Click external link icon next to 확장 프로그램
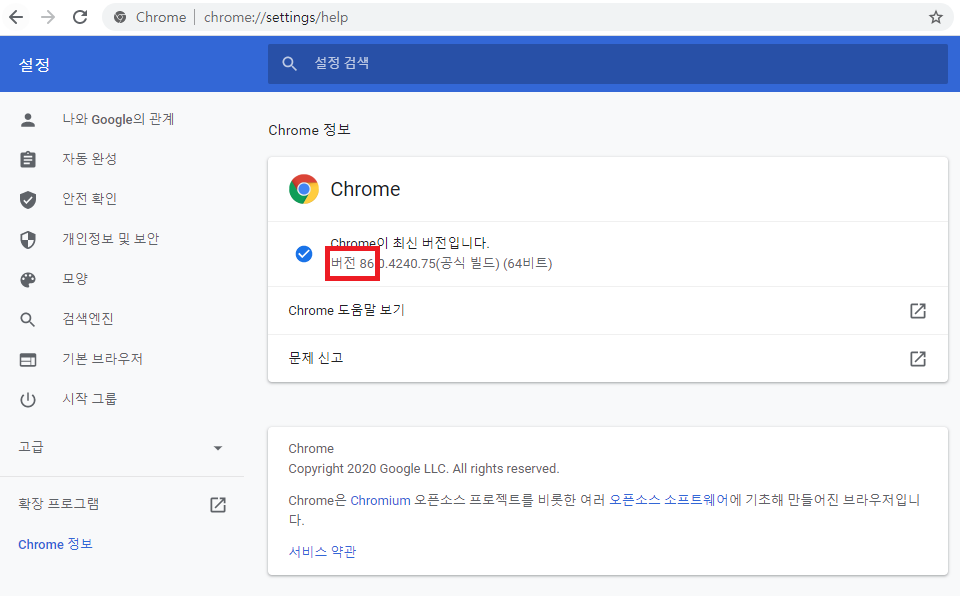The height and width of the screenshot is (596, 960). (218, 505)
